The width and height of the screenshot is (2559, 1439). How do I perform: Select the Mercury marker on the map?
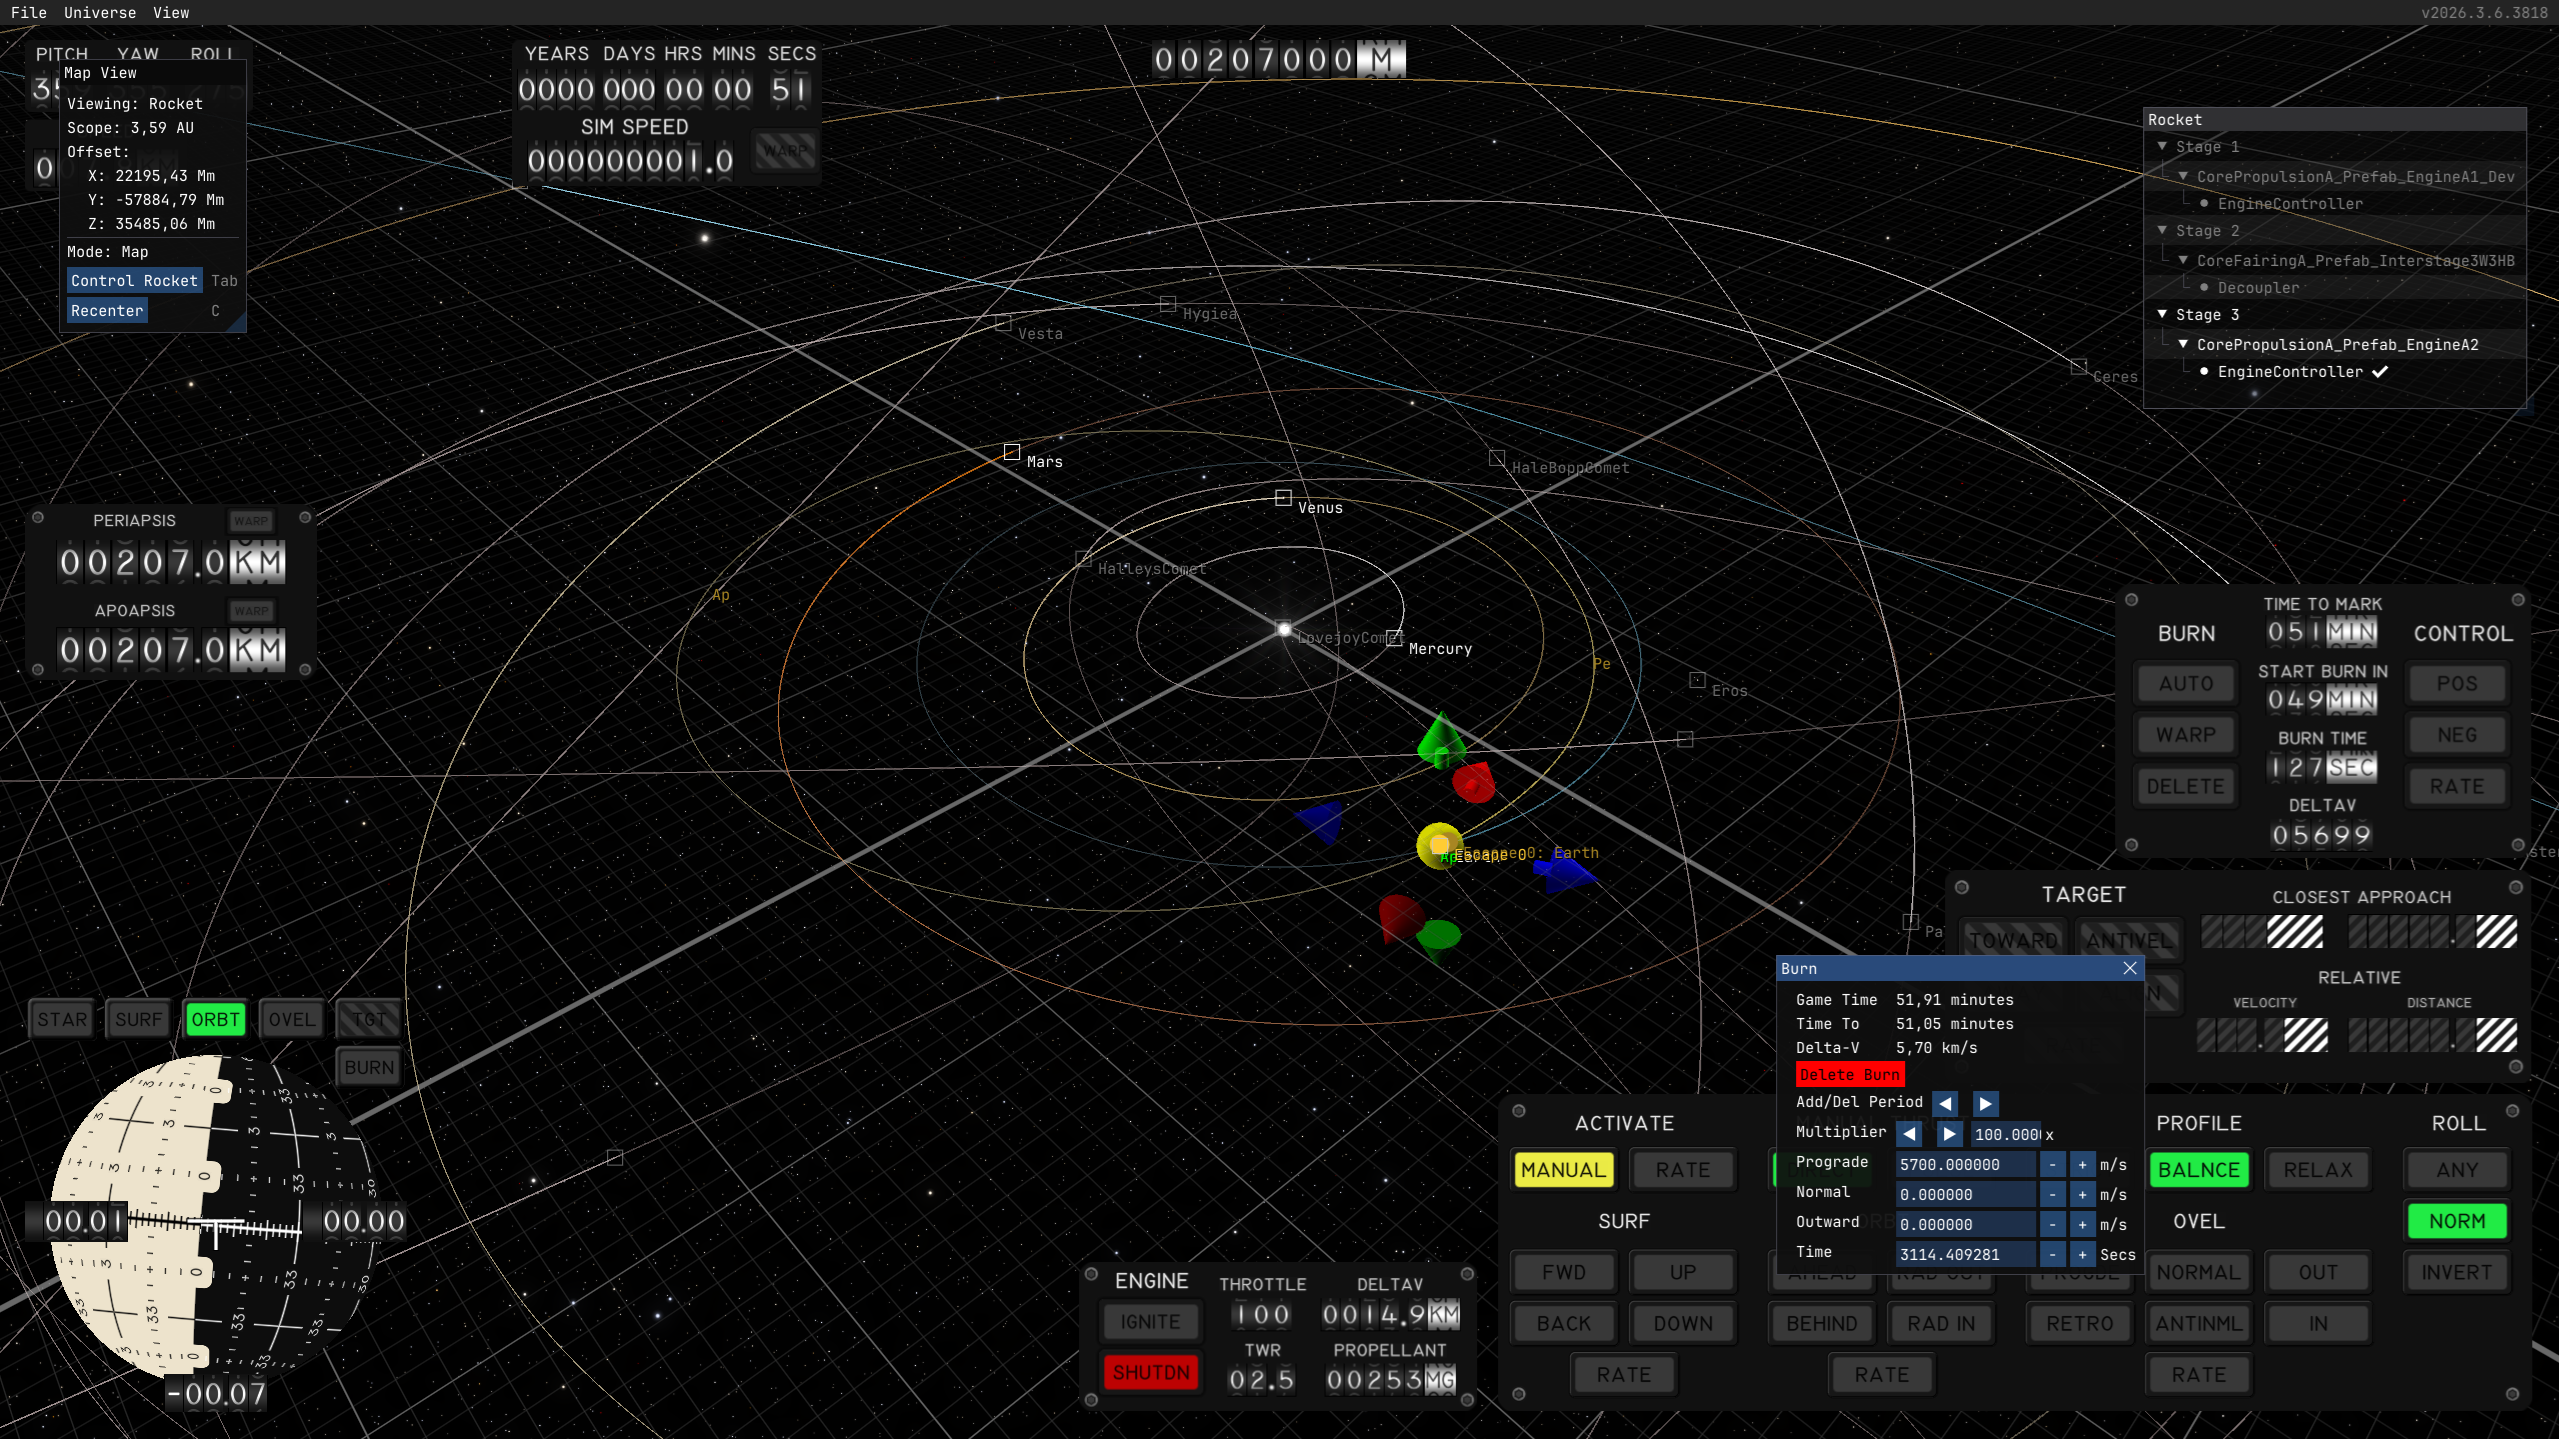point(1393,639)
